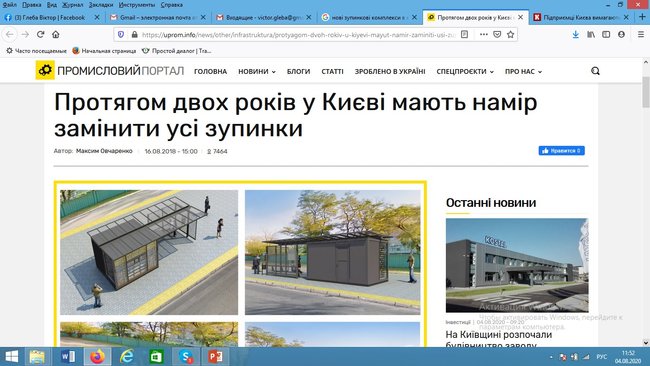The height and width of the screenshot is (366, 650).
Task: Open Начальная страница bookmark
Action: click(x=104, y=51)
